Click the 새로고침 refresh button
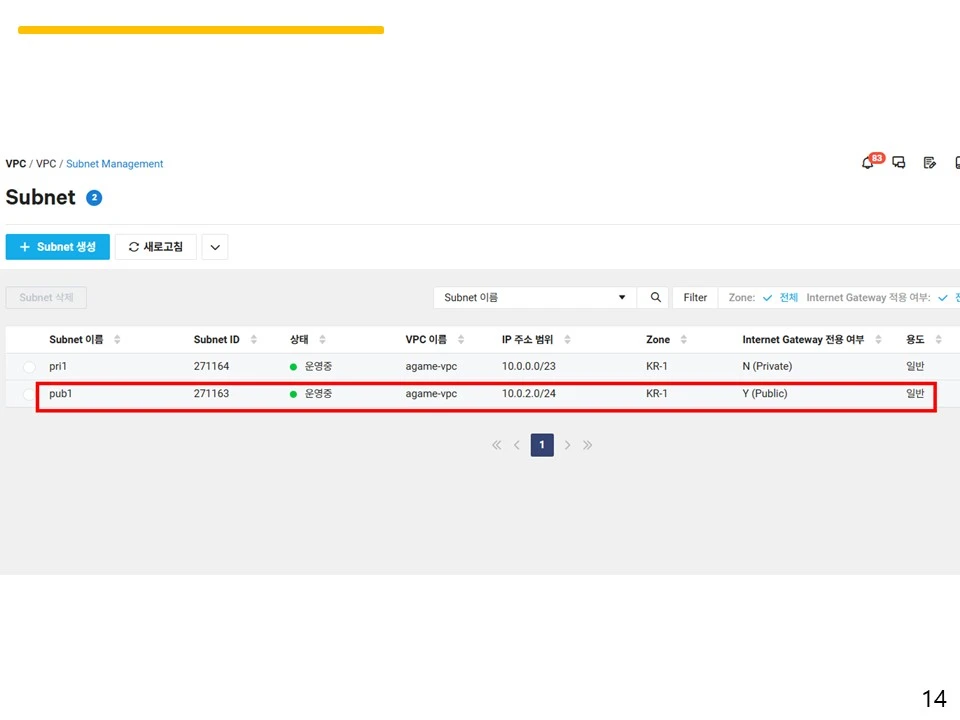The width and height of the screenshot is (960, 720). [156, 247]
